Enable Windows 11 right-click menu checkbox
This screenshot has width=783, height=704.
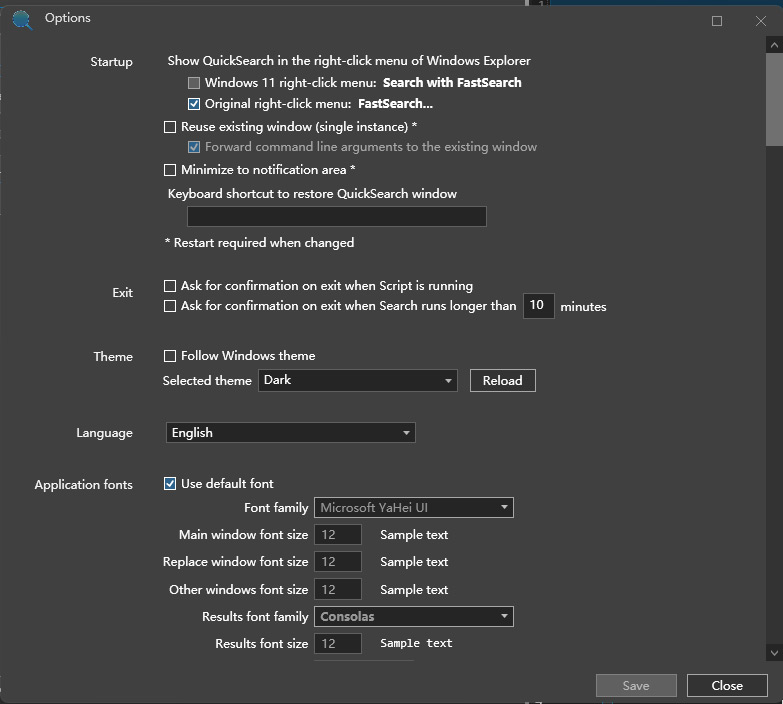click(194, 82)
